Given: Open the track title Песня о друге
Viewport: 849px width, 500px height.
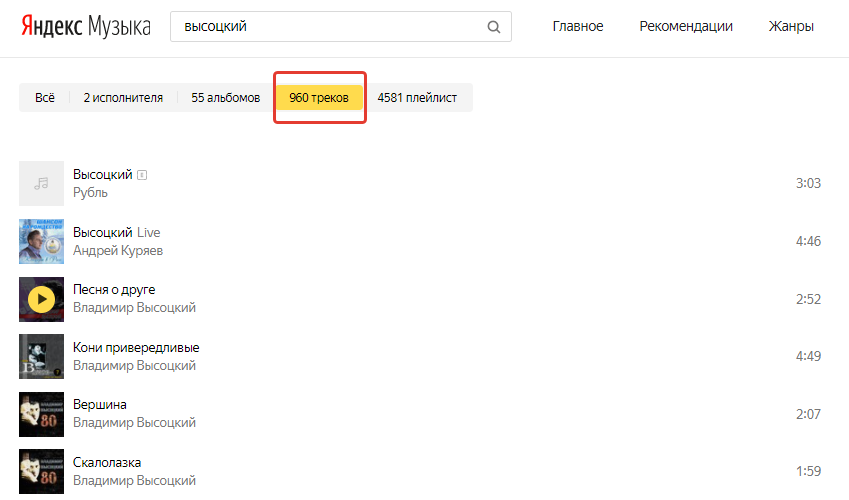Looking at the screenshot, I should point(114,290).
